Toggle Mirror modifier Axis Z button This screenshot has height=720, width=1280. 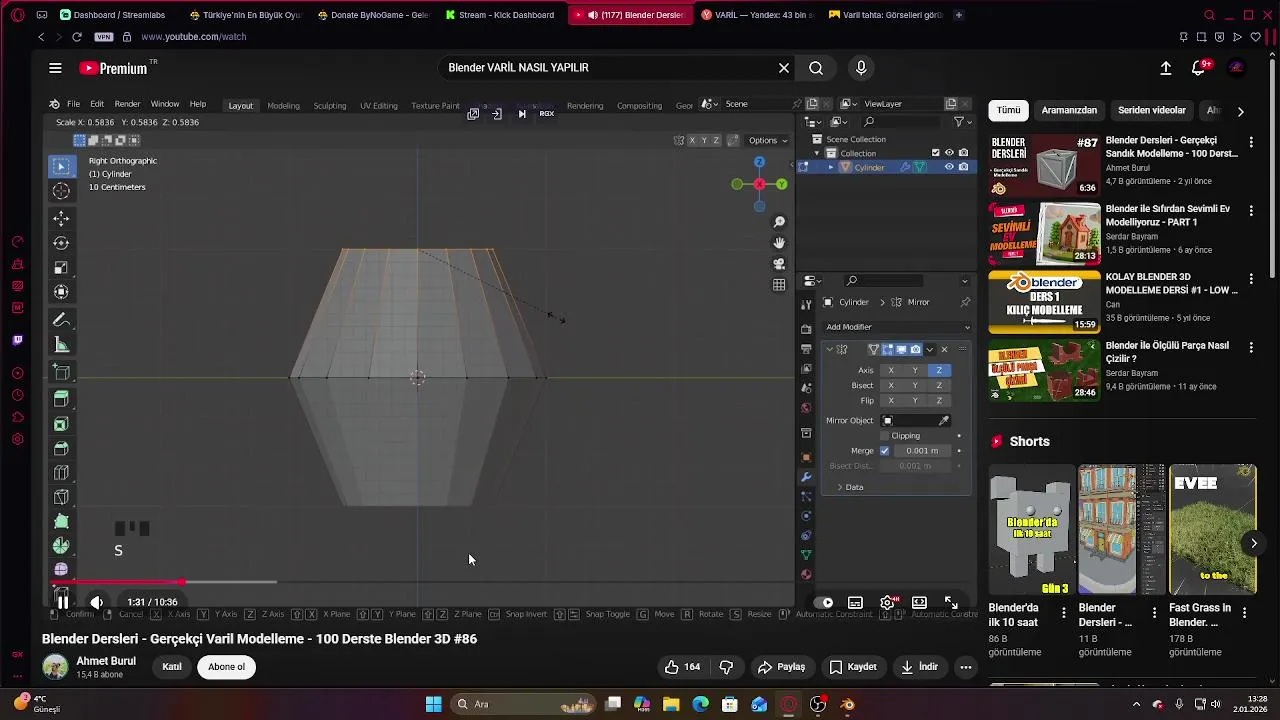pyautogui.click(x=939, y=370)
